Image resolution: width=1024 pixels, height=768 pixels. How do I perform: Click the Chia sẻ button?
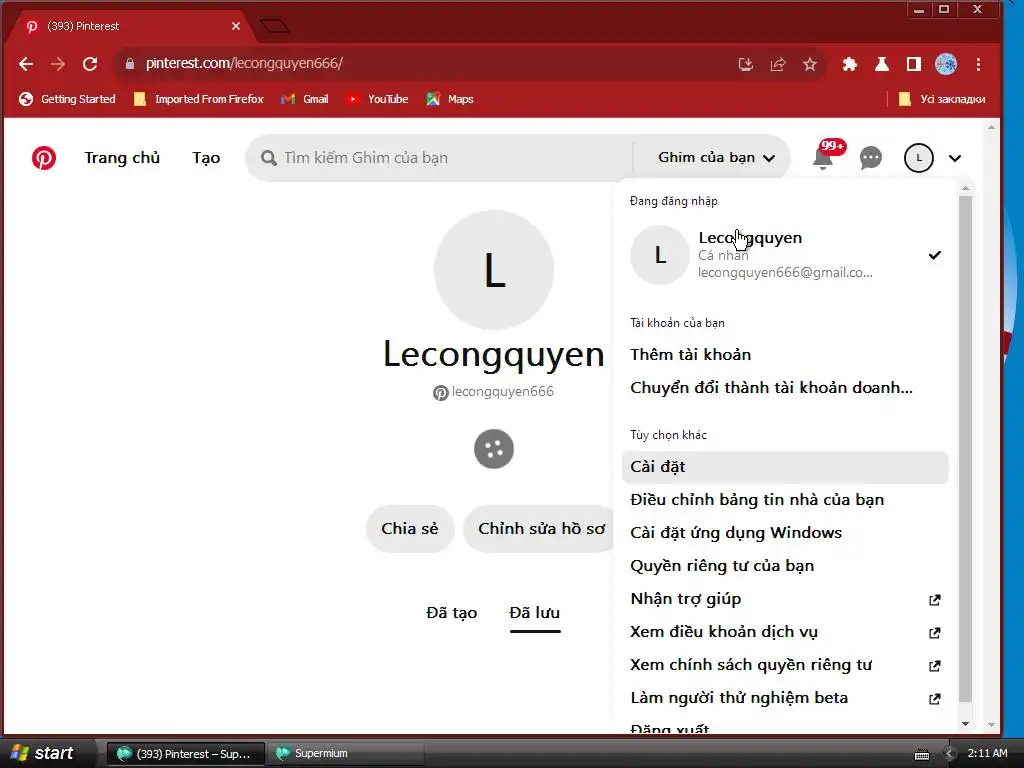click(x=409, y=528)
